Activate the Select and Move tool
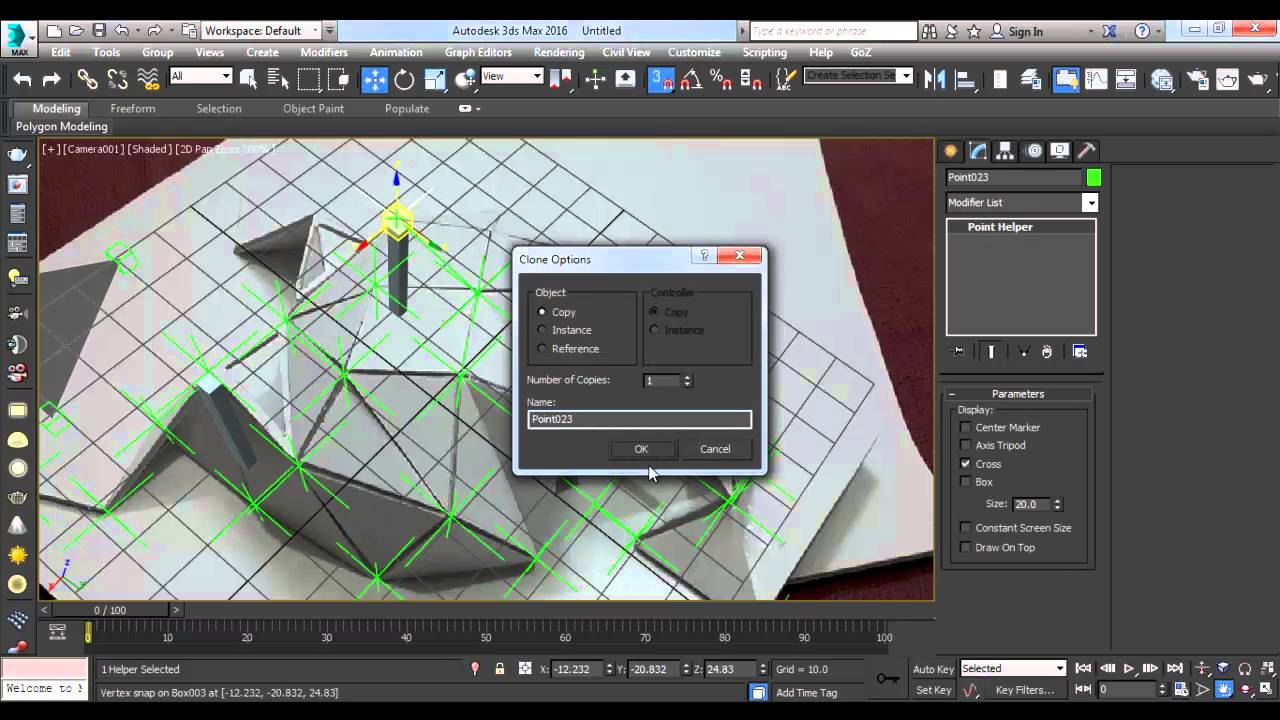 pyautogui.click(x=374, y=79)
